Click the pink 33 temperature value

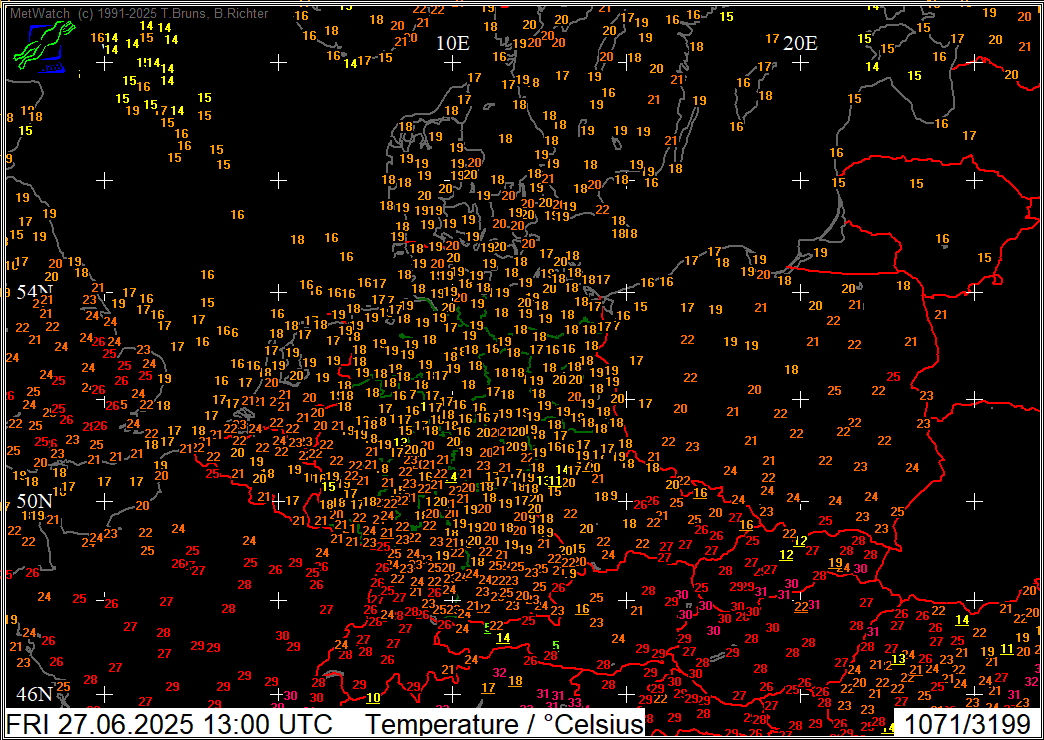click(575, 703)
